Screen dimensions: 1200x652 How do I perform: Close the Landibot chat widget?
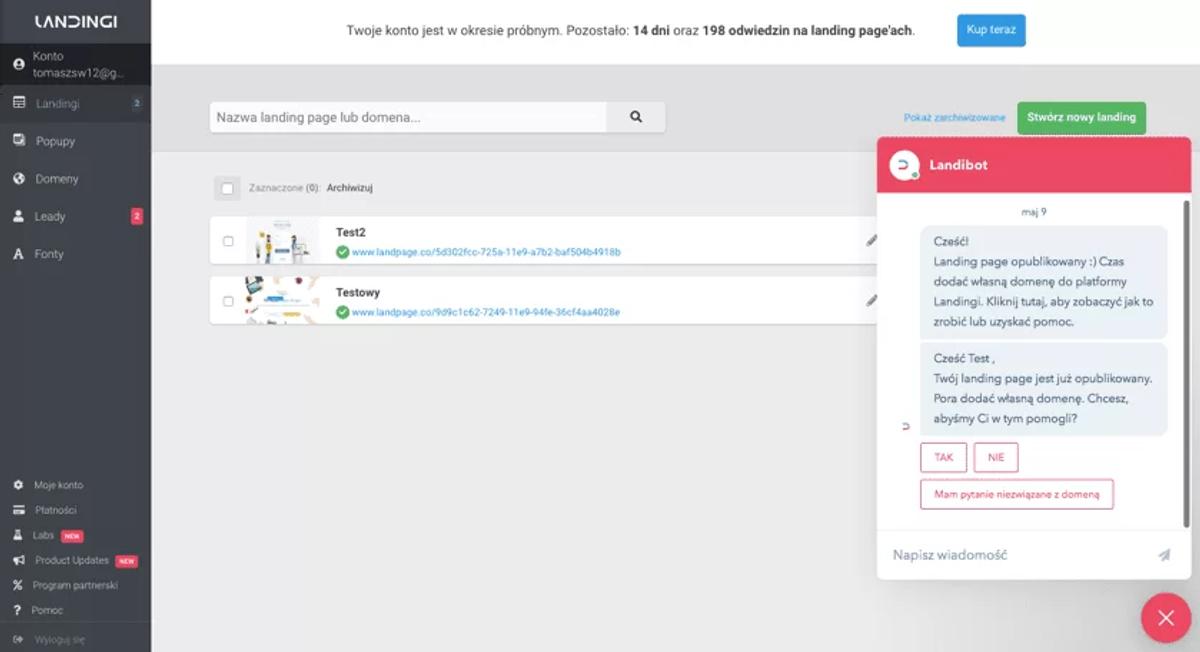pos(1166,619)
